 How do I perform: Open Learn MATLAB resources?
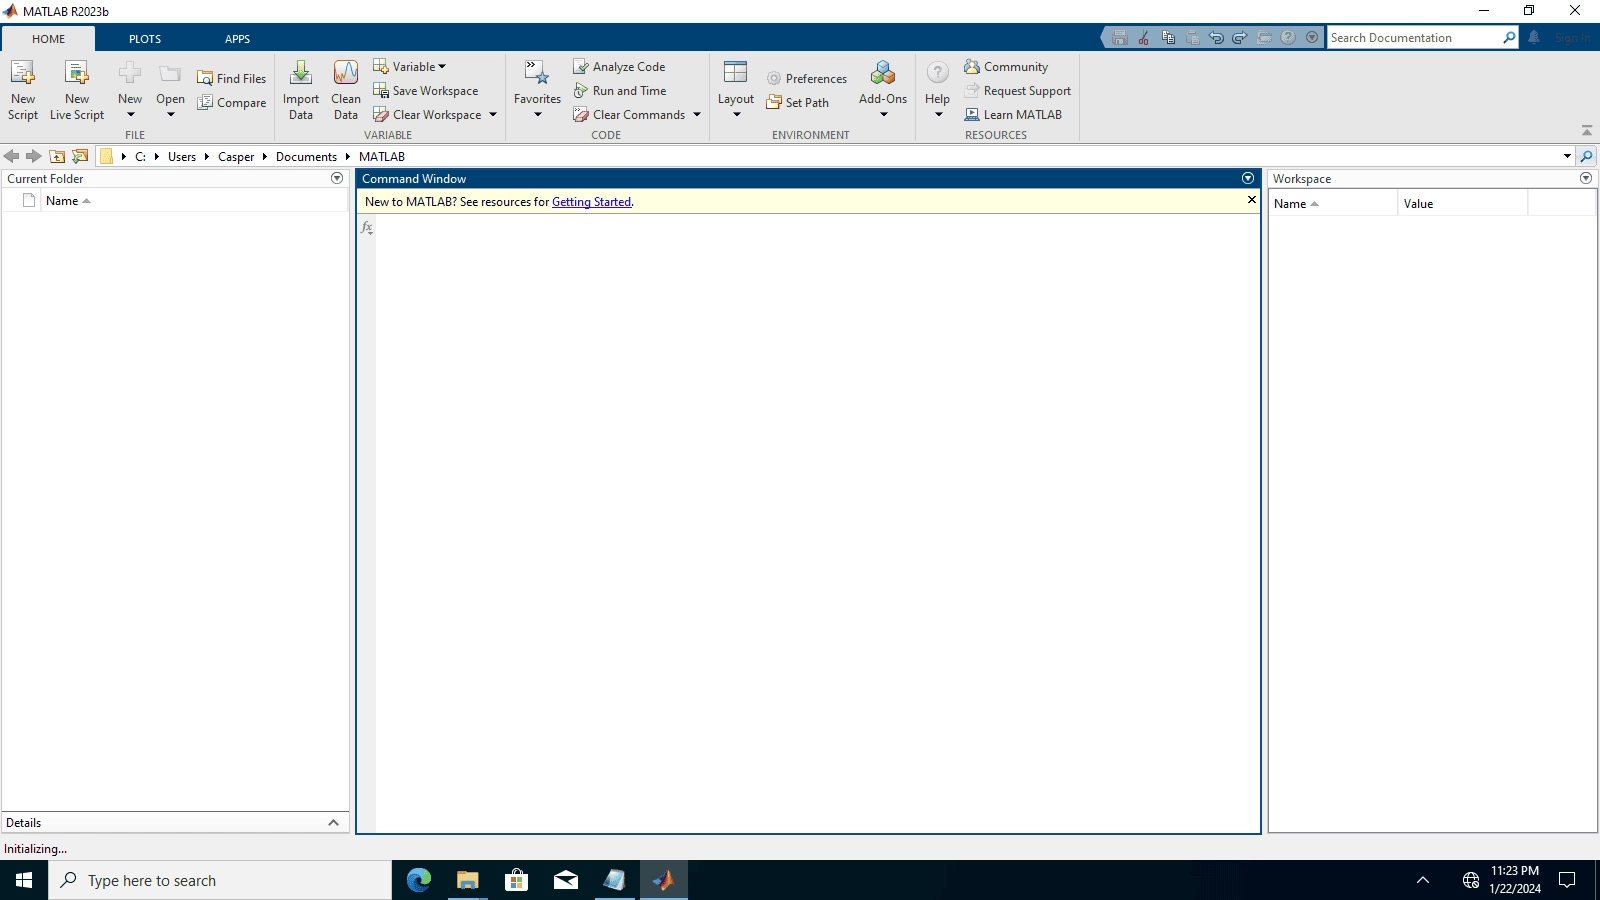click(1013, 114)
